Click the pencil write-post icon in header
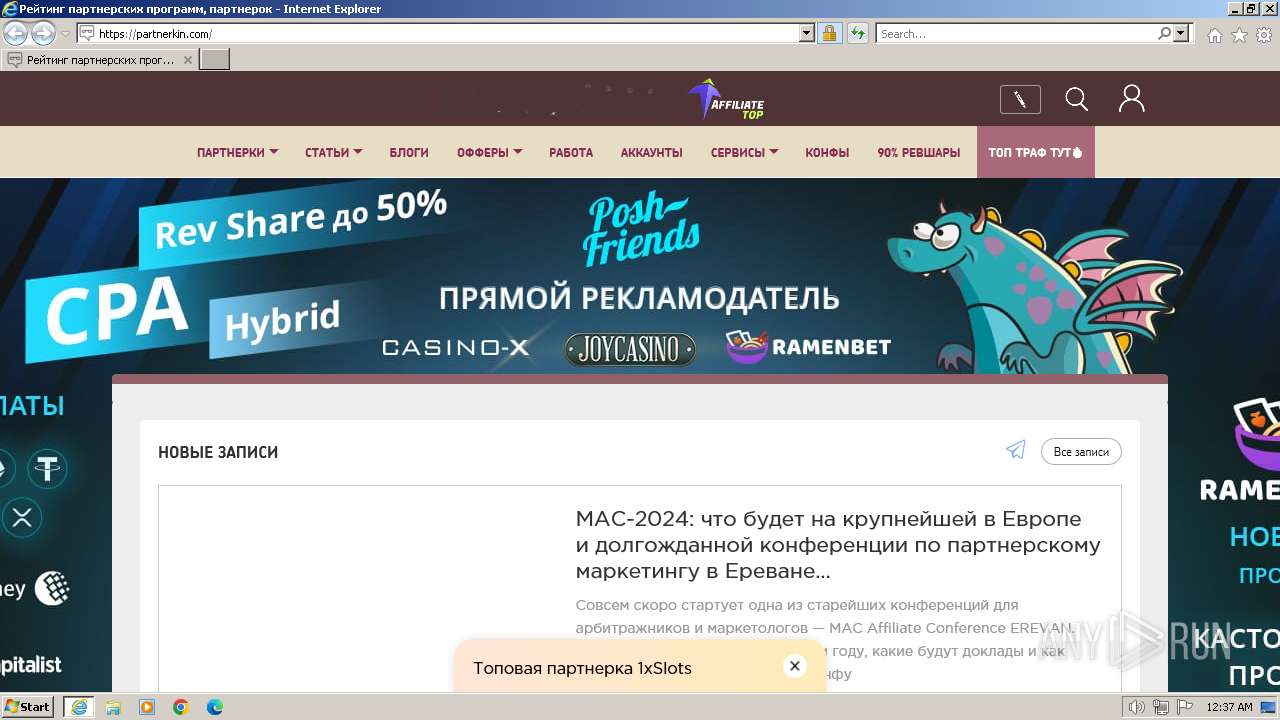Screen dimensions: 1280x720 (1020, 99)
